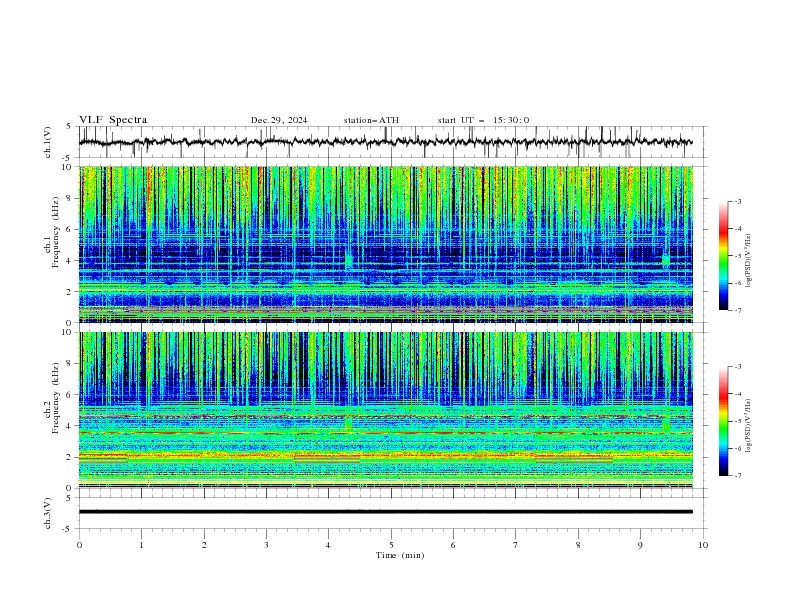Click the ch.3 flat waveform trace

coord(385,512)
